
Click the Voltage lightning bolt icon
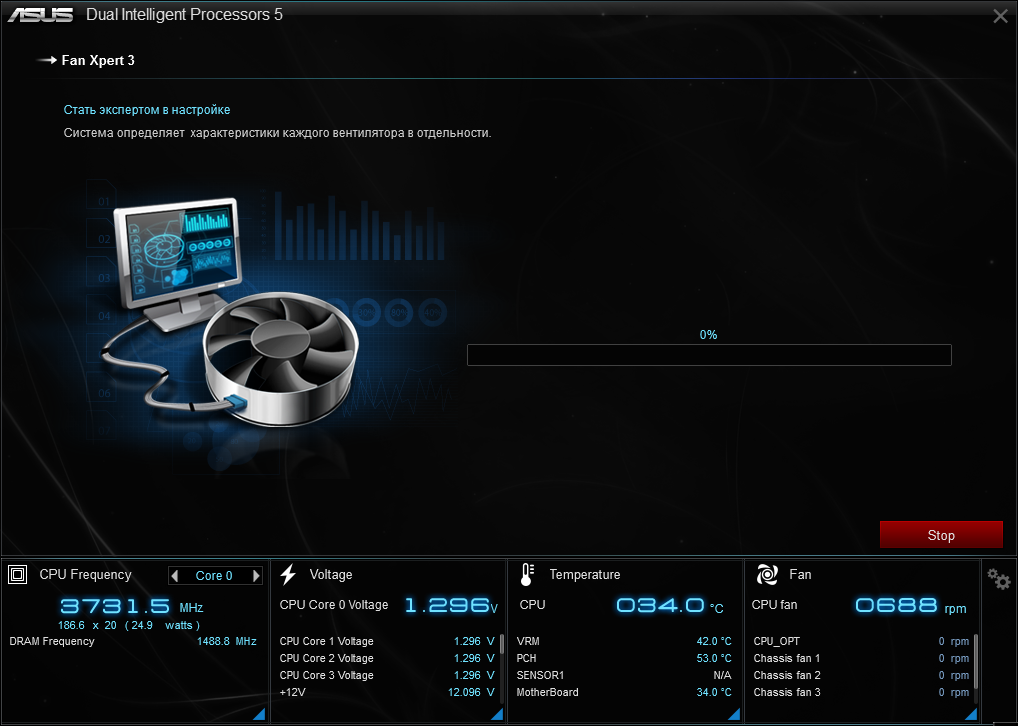[288, 574]
